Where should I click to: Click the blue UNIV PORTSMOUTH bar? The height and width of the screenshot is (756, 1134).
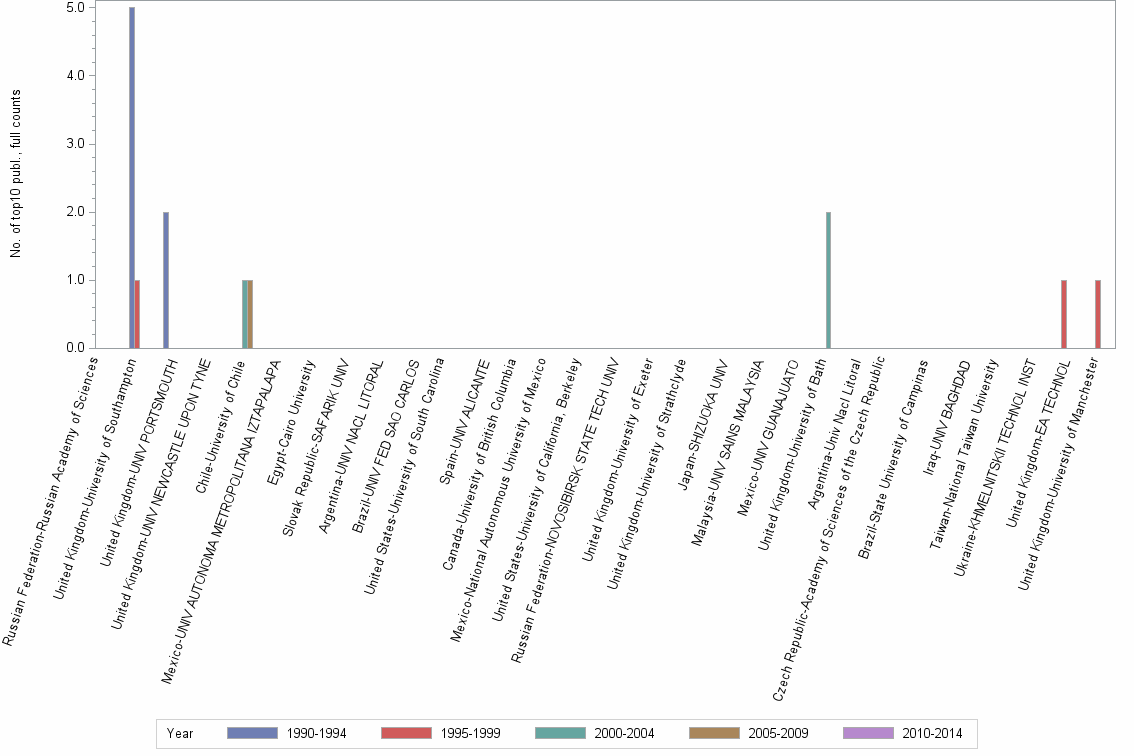tap(164, 280)
